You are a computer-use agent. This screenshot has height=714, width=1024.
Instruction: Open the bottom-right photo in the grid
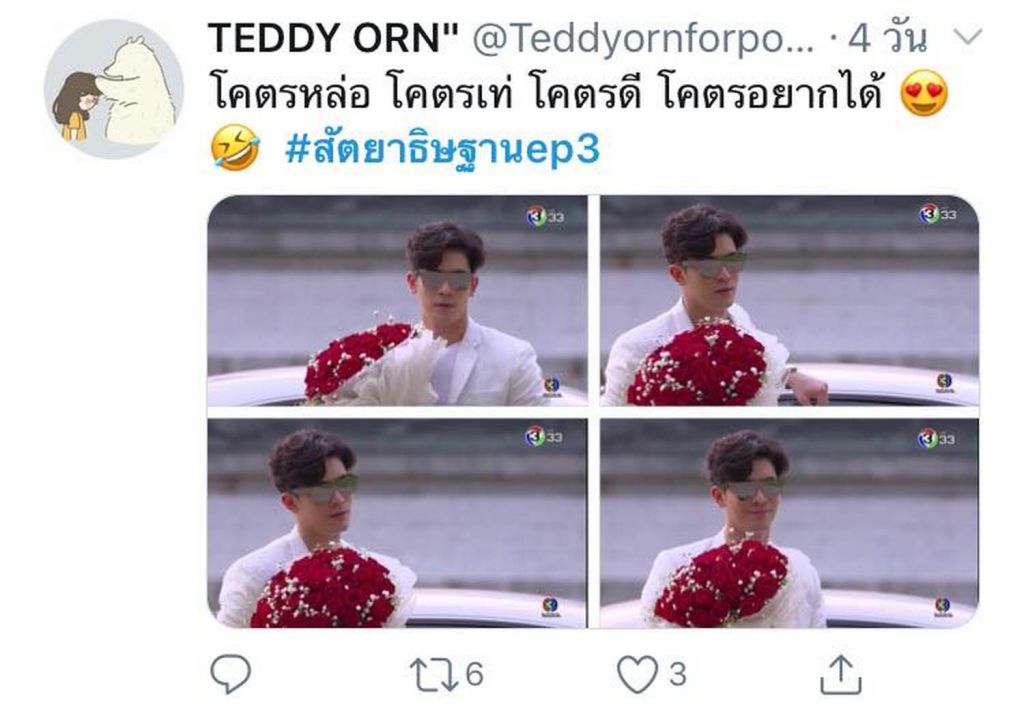[789, 523]
